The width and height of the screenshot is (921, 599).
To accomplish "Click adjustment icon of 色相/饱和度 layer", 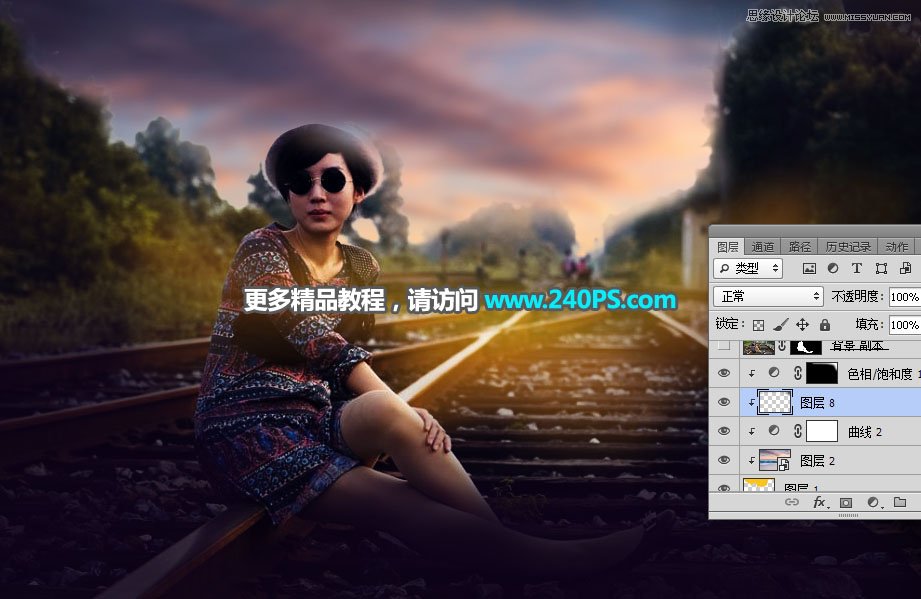I will [x=774, y=373].
